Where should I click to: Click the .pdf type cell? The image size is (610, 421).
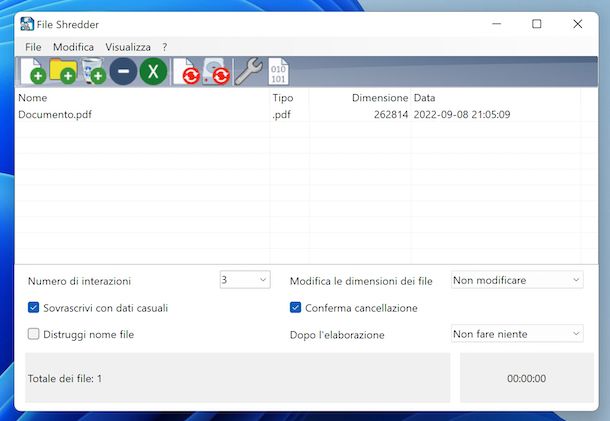tap(282, 114)
